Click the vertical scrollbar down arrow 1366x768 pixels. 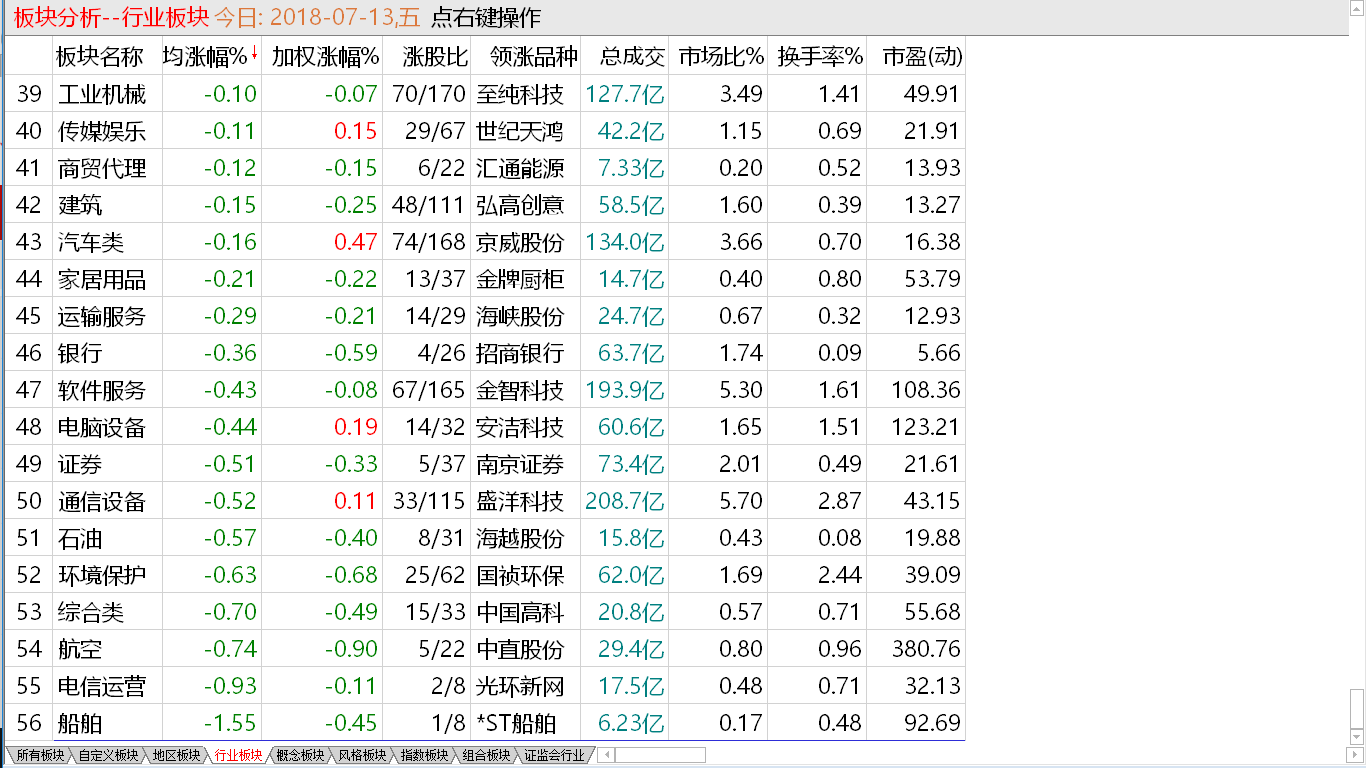point(1356,737)
